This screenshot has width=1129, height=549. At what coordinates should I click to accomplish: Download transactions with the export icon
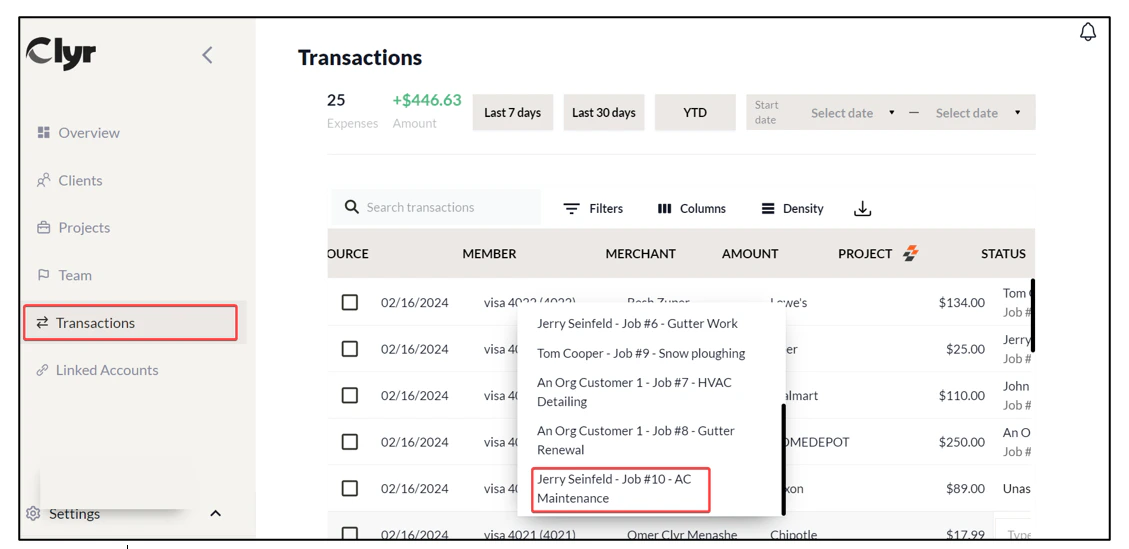pos(863,209)
